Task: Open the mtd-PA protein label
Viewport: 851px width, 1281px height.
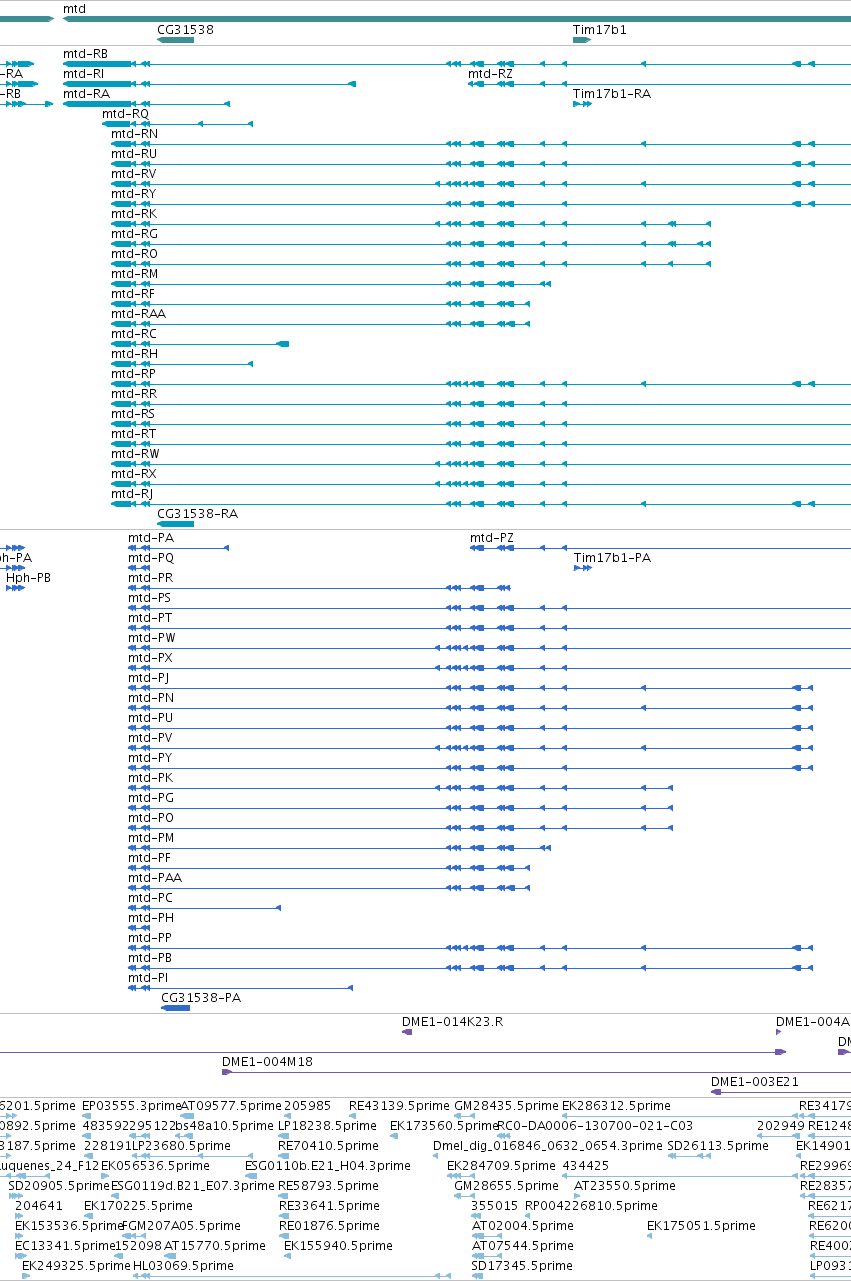Action: (151, 538)
